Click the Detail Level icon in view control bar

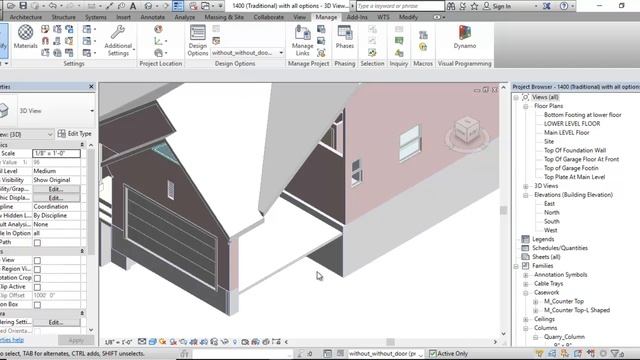pyautogui.click(x=142, y=342)
